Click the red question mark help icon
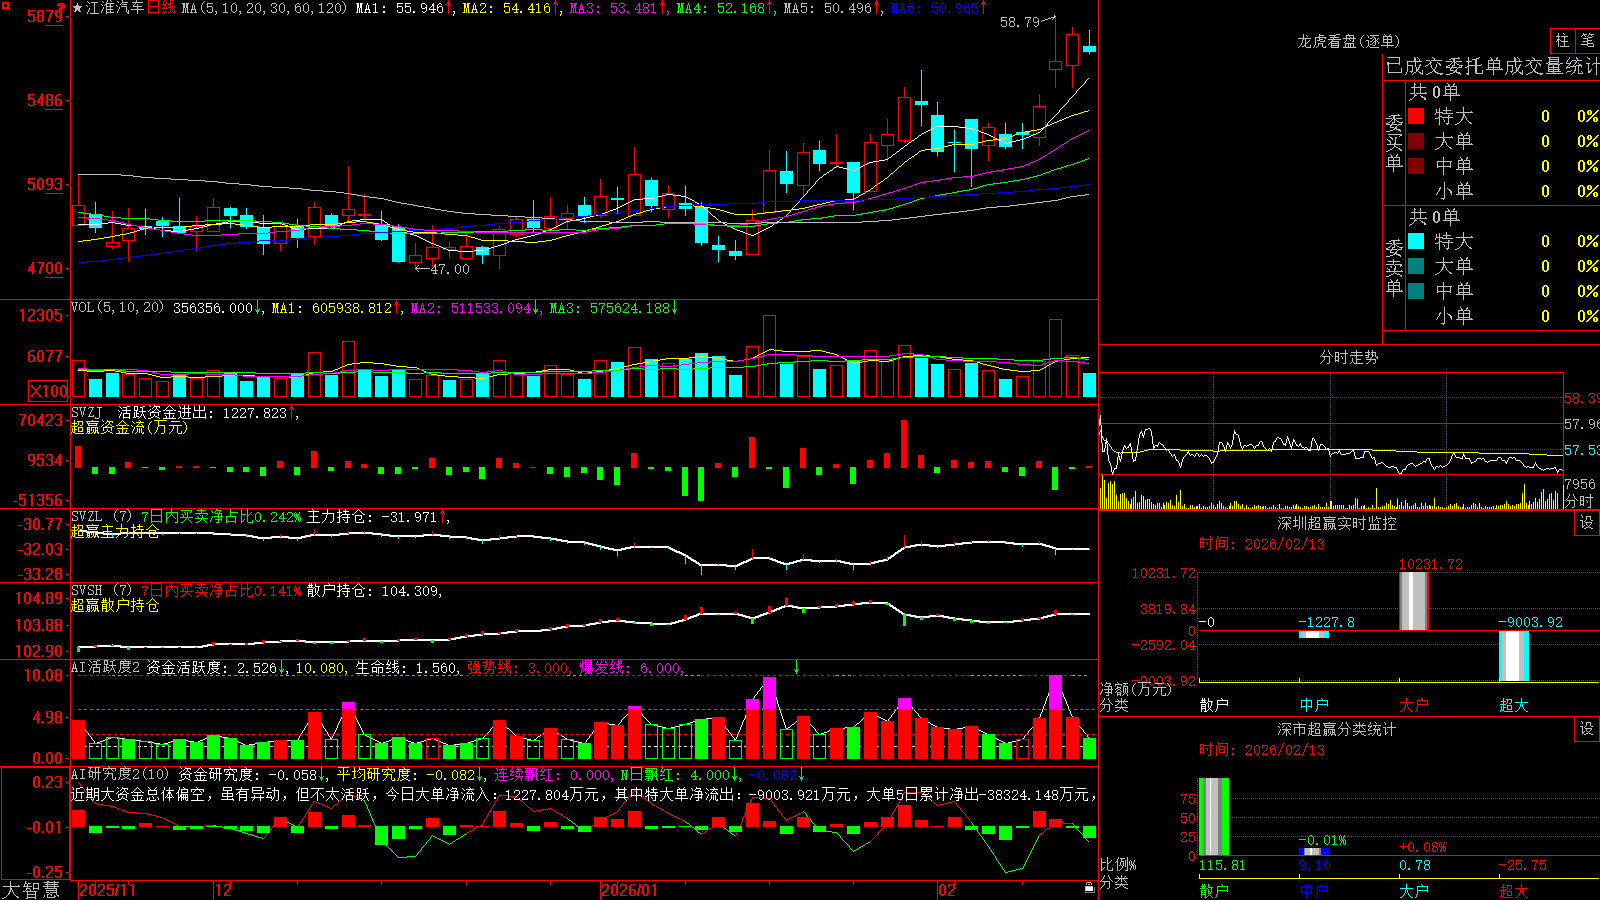The image size is (1600, 900). coord(60,8)
